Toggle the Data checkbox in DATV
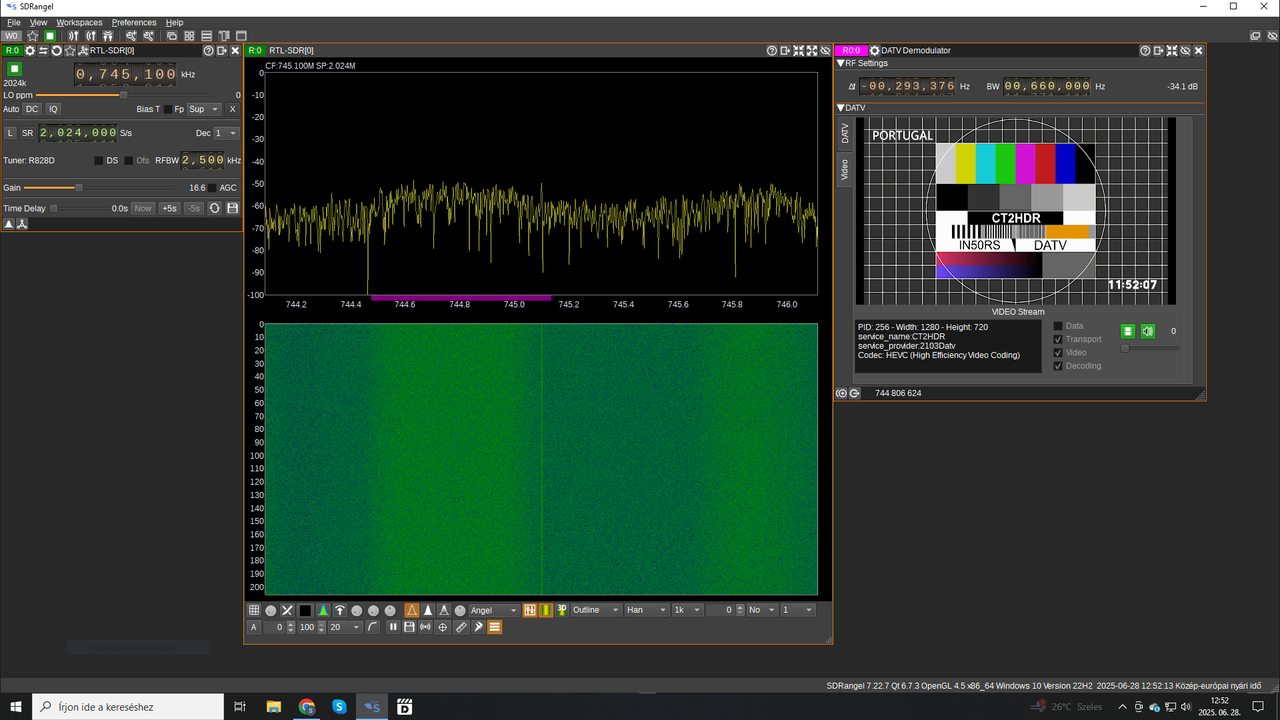1280x720 pixels. coord(1059,326)
